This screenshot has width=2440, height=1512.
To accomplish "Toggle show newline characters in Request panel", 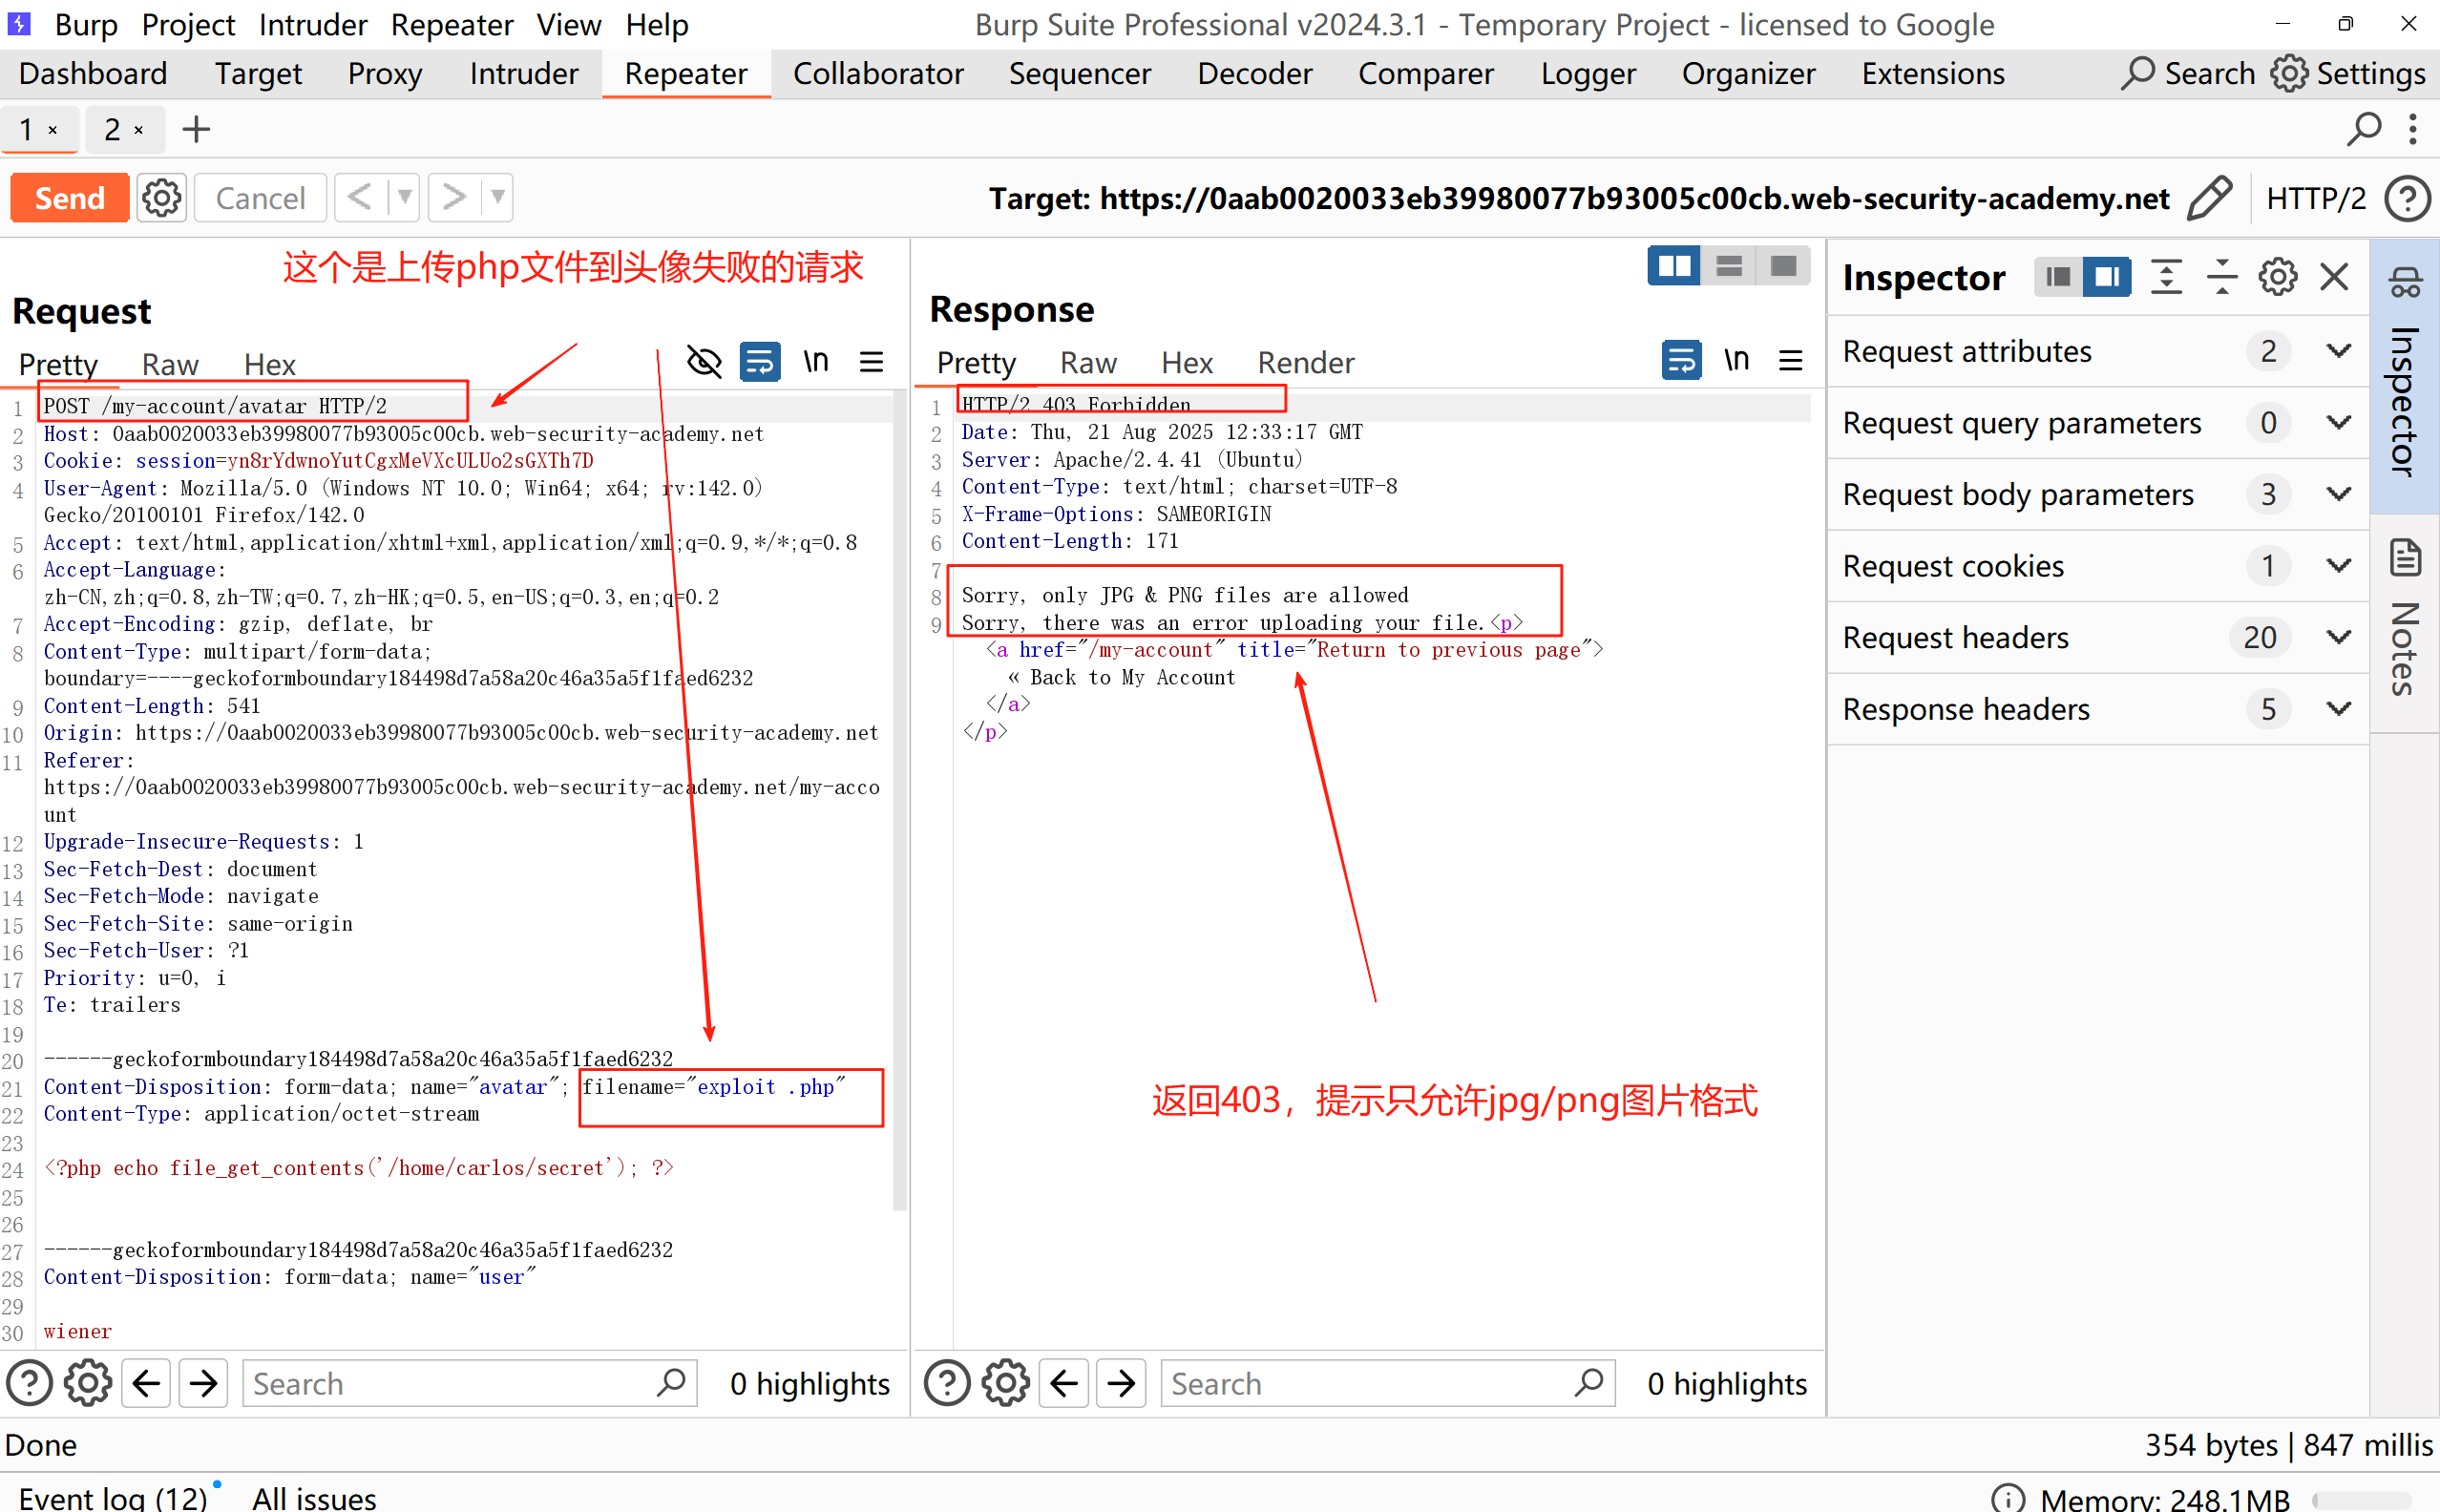I will [816, 362].
